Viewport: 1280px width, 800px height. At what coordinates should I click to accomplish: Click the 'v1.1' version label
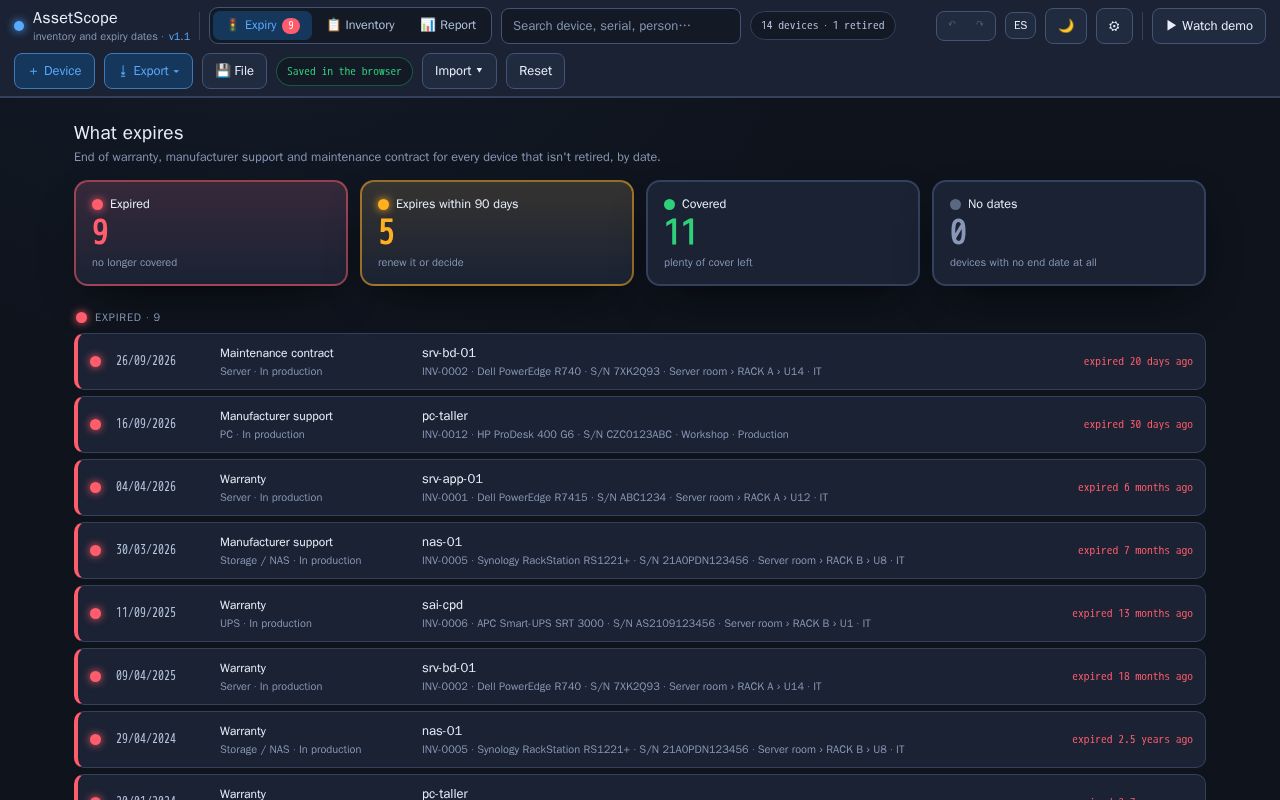pyautogui.click(x=179, y=36)
